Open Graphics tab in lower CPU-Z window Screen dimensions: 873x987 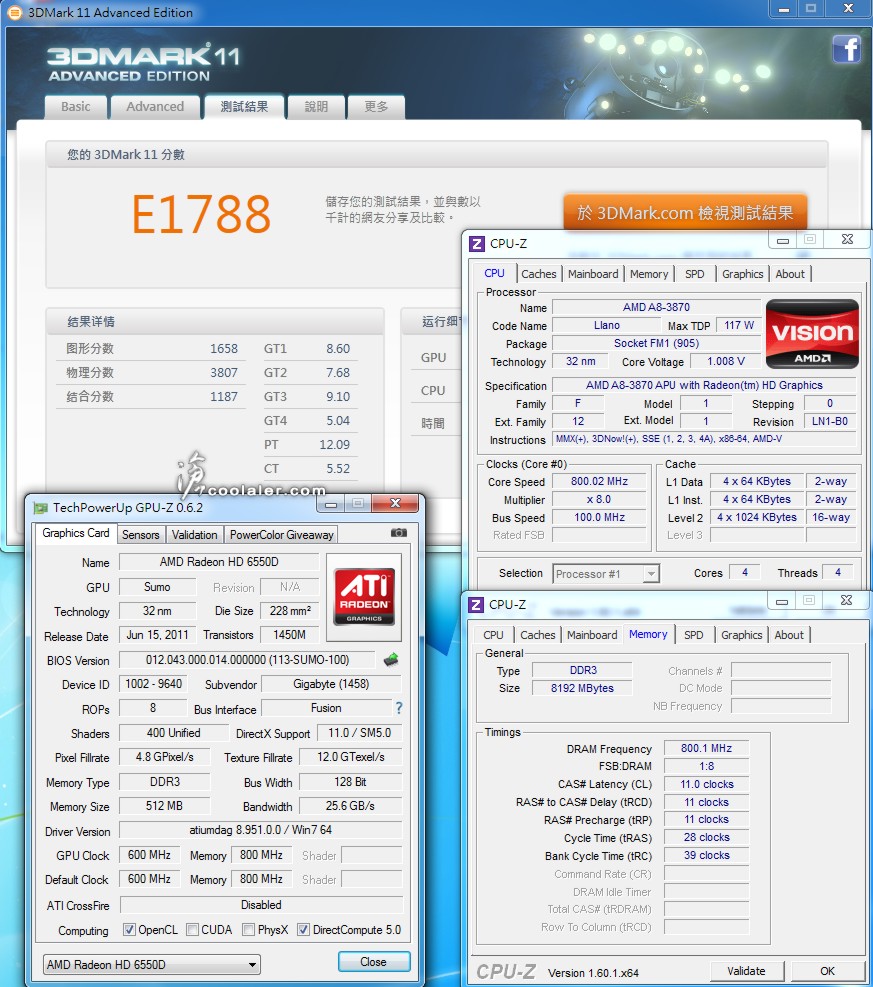(x=741, y=635)
